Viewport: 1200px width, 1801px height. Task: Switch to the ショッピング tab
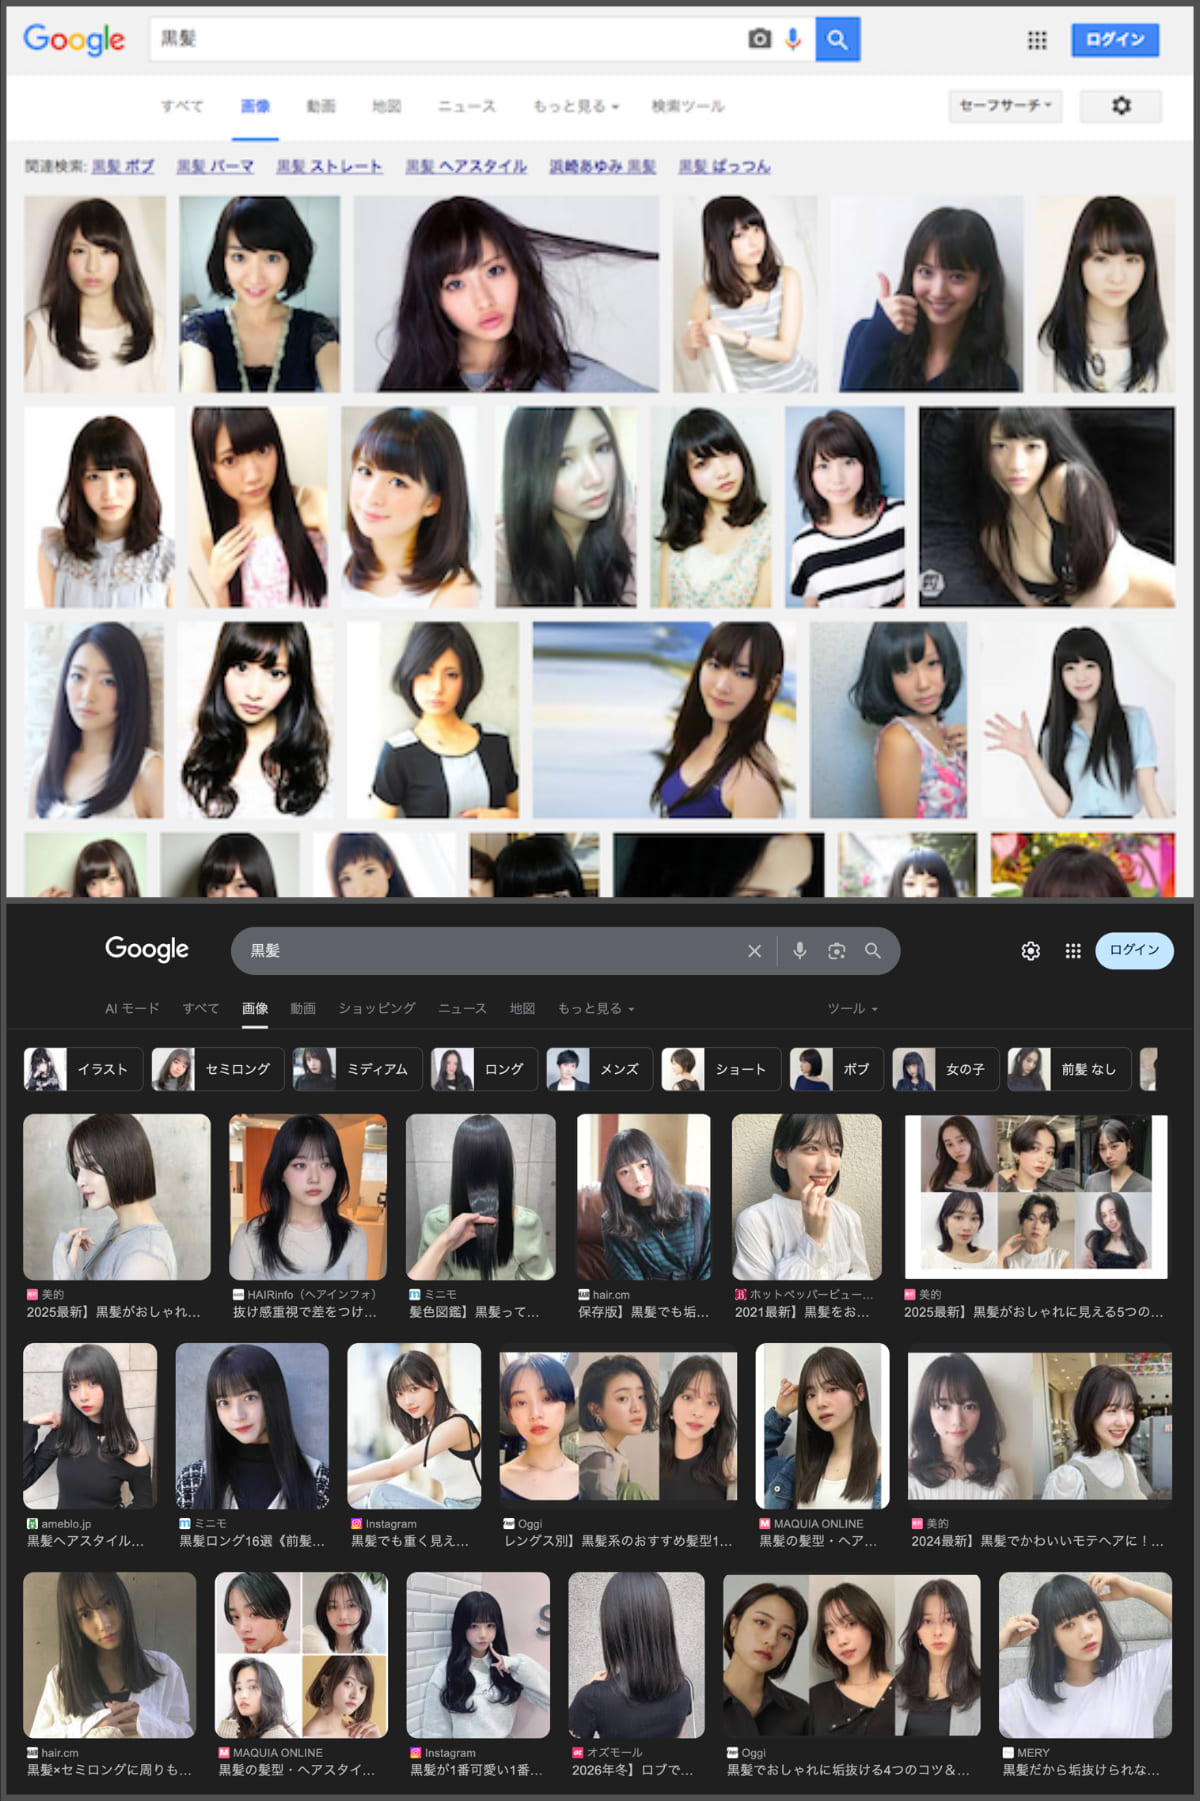[x=377, y=1009]
